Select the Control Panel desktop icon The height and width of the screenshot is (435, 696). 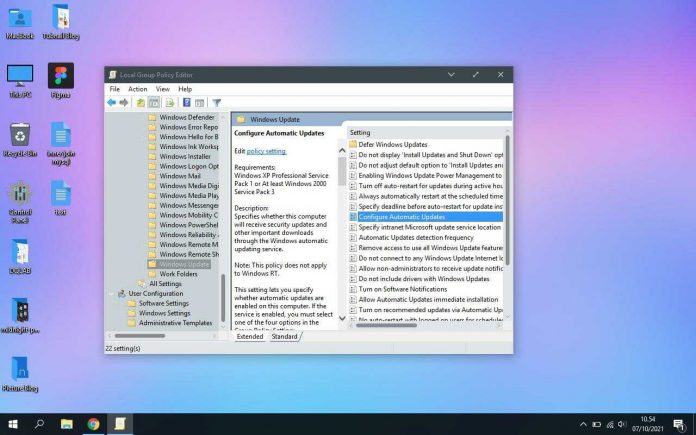[20, 202]
